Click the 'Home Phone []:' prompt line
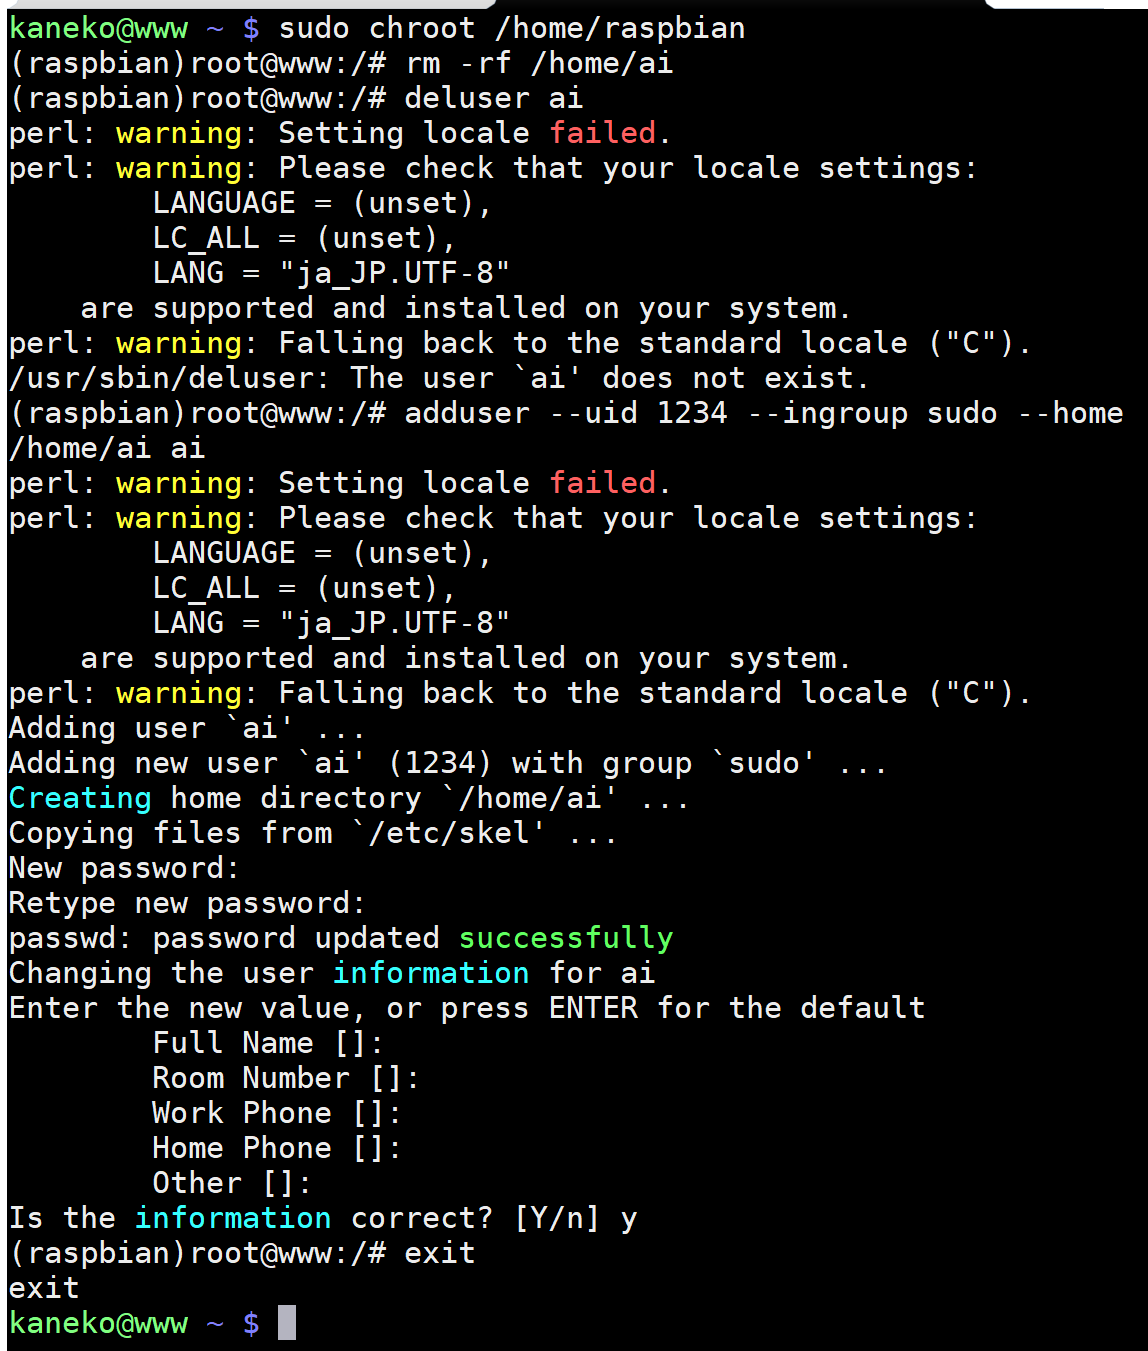The image size is (1148, 1351). point(277,1148)
